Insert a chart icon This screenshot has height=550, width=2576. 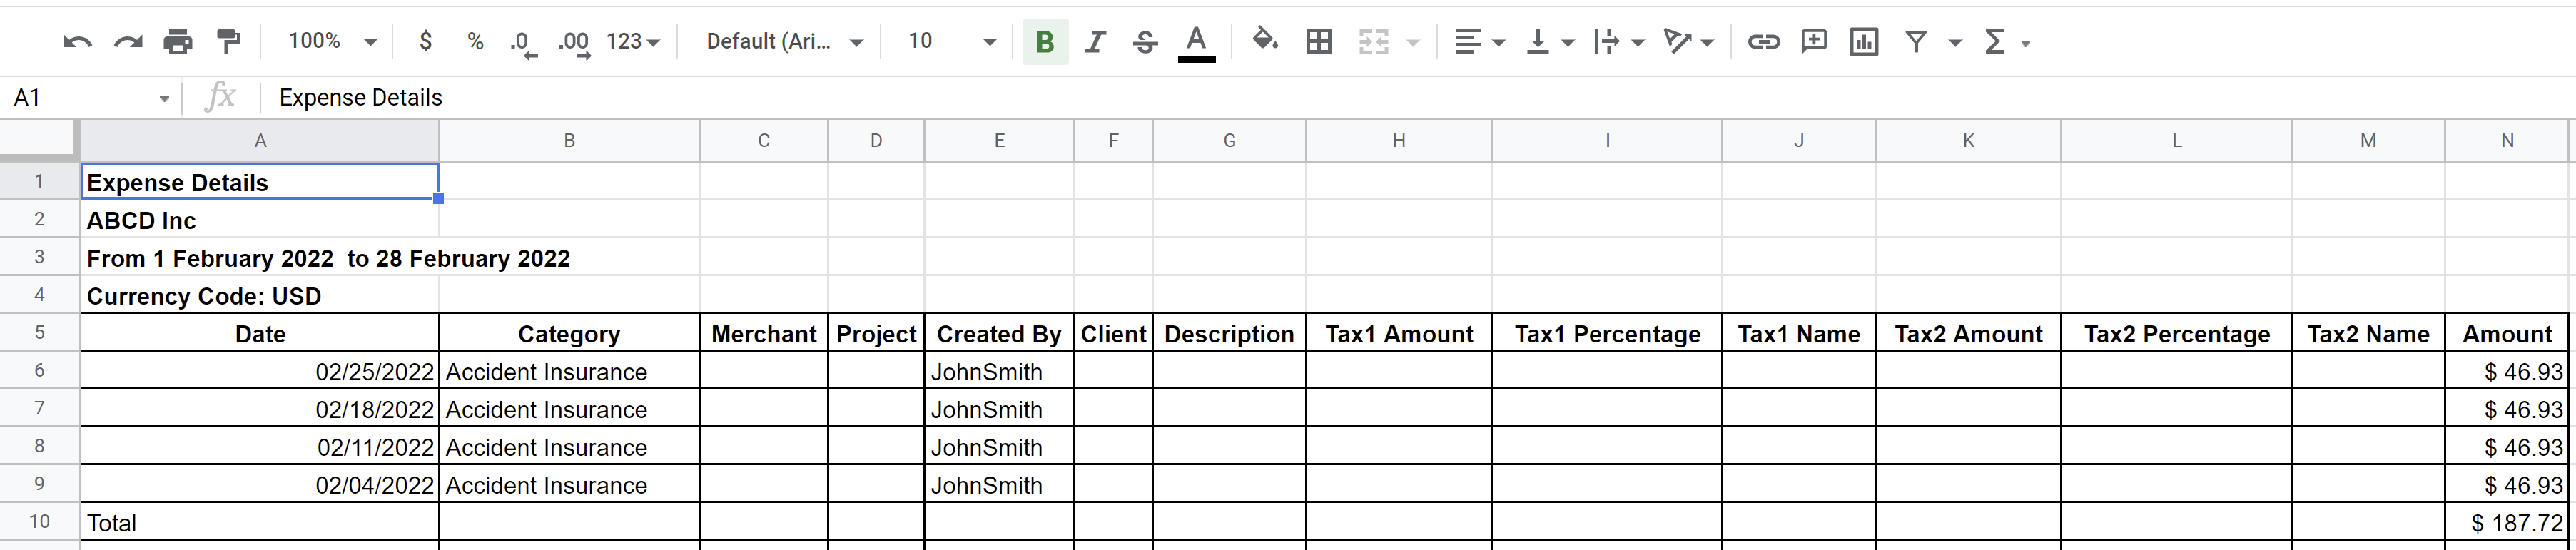coord(1864,42)
